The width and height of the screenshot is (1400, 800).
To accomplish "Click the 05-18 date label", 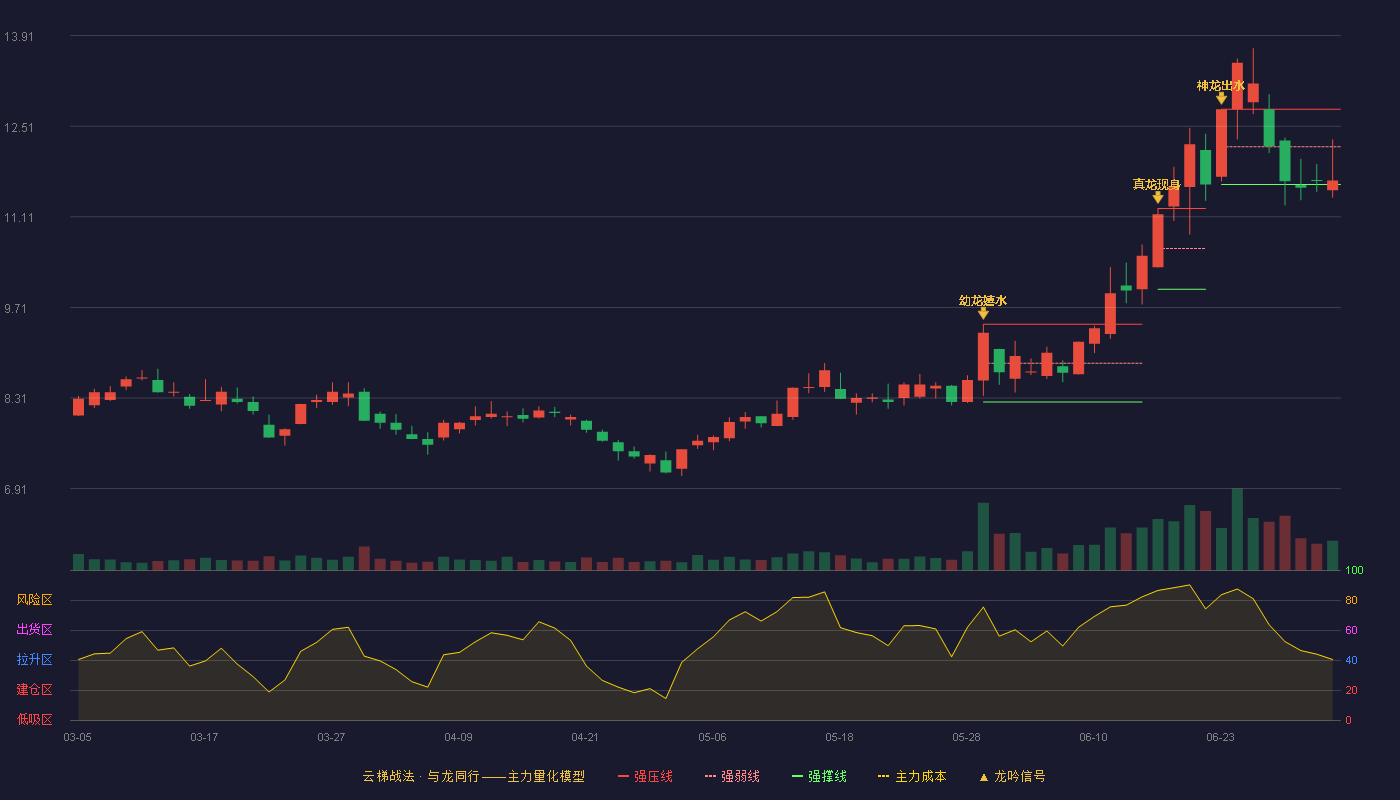I will tap(839, 737).
